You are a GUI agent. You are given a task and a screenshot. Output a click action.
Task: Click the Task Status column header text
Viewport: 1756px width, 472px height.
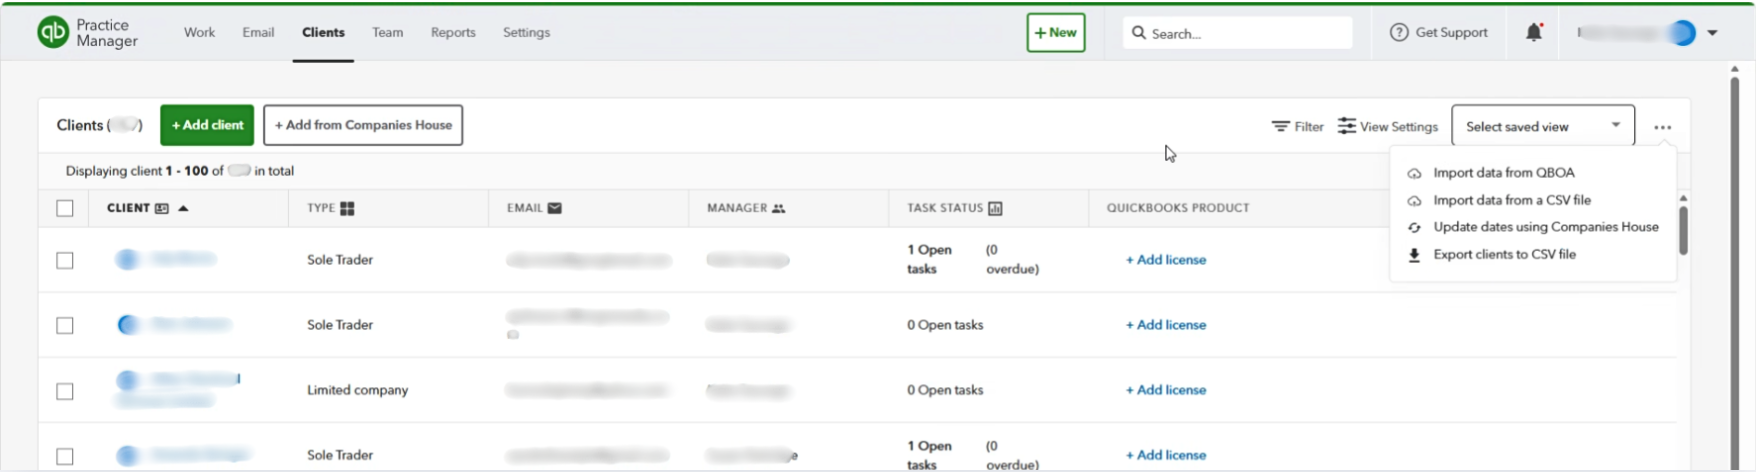tap(945, 208)
